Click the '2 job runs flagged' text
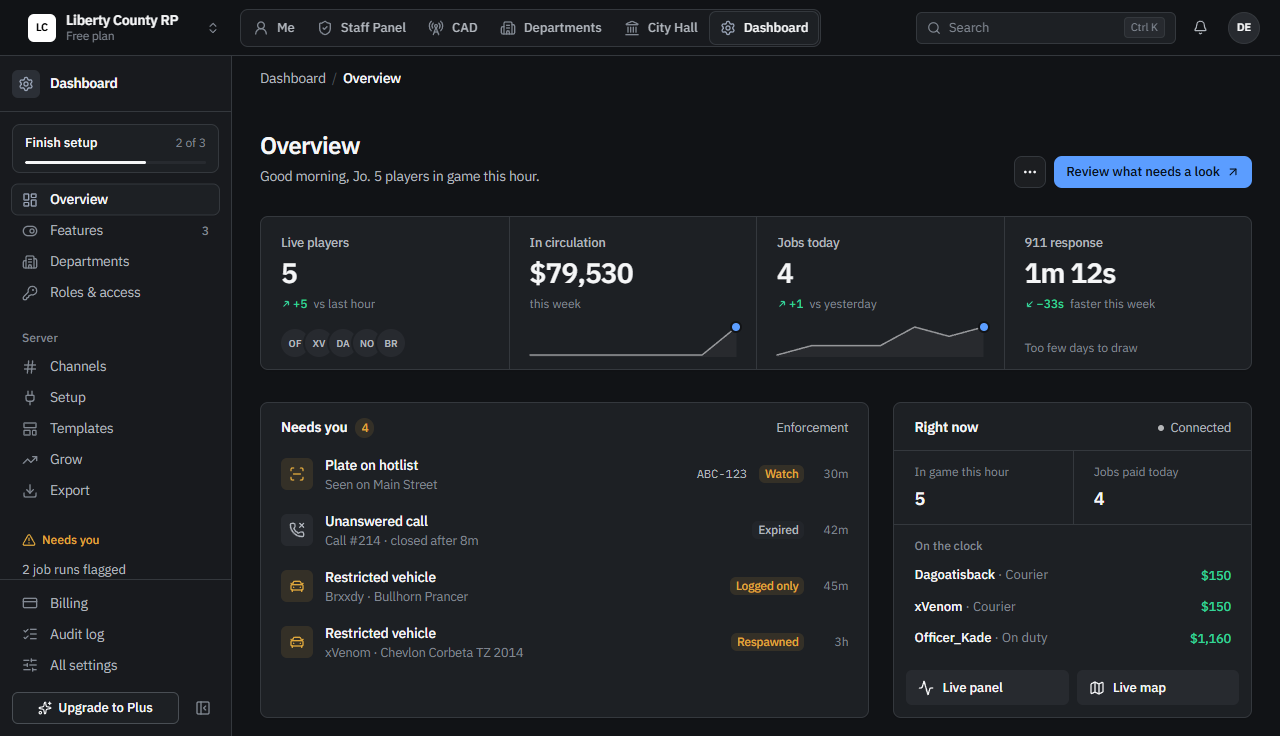Image resolution: width=1280 pixels, height=736 pixels. 74,570
